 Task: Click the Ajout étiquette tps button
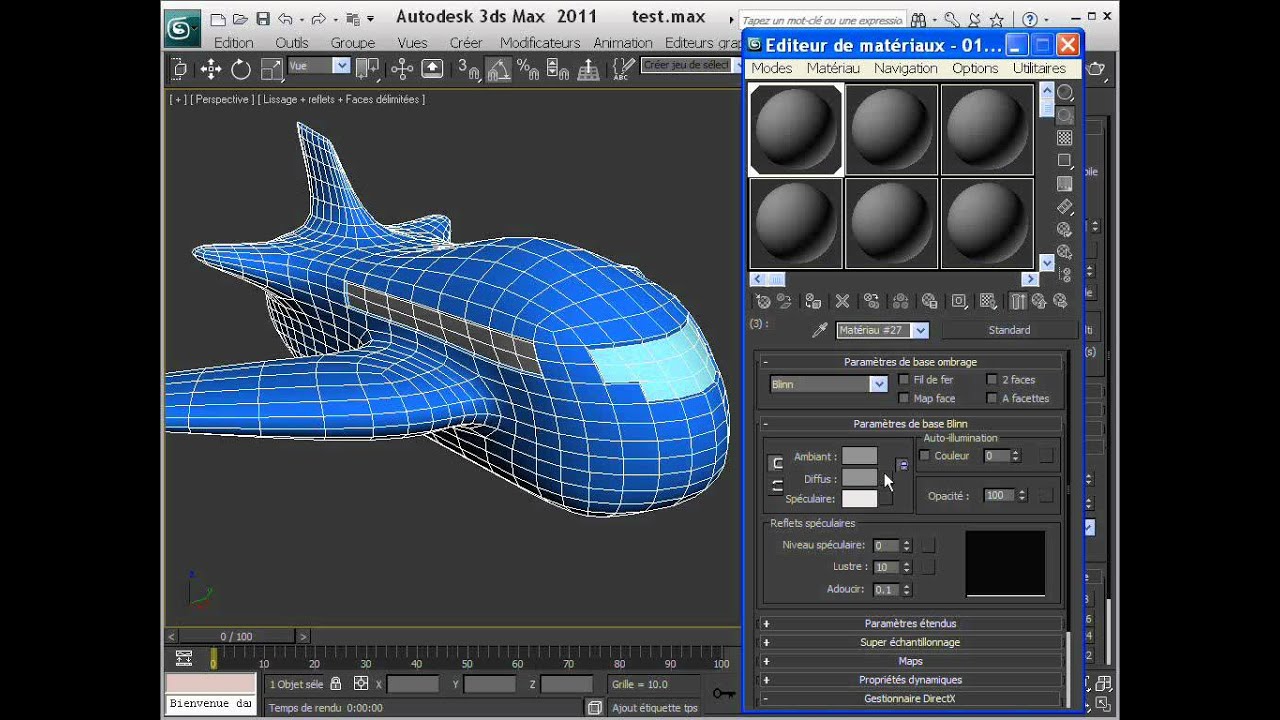coord(654,707)
